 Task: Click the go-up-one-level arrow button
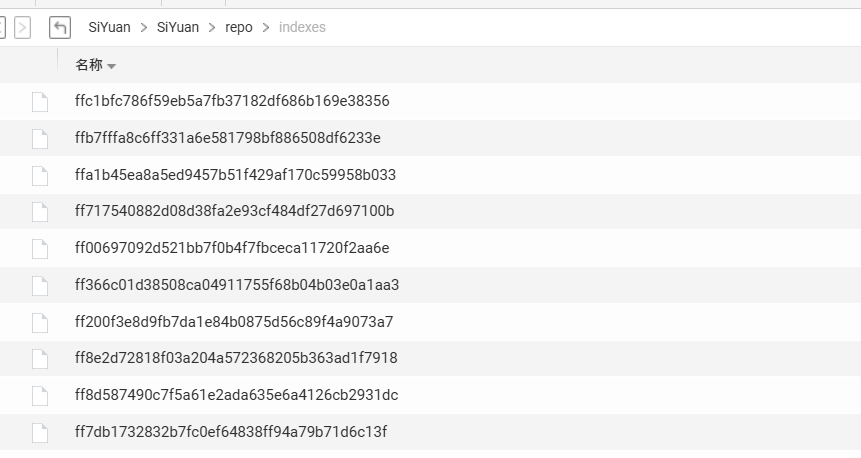[x=60, y=27]
